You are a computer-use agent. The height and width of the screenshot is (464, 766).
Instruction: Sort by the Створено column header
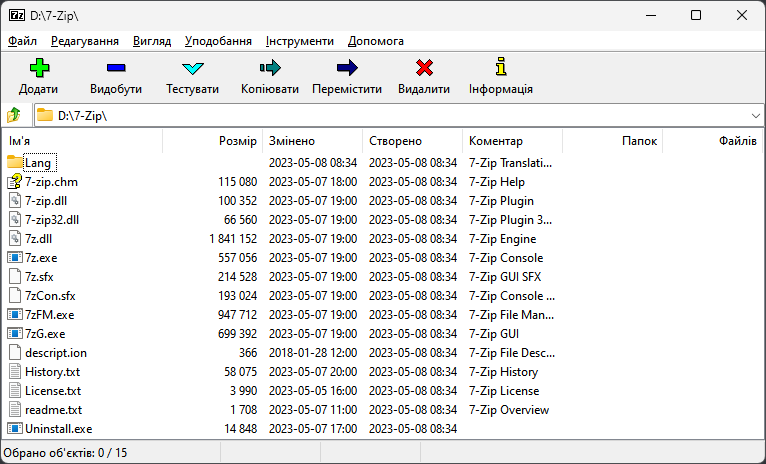[413, 141]
